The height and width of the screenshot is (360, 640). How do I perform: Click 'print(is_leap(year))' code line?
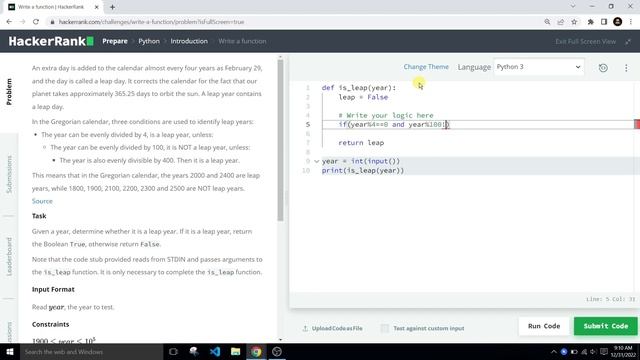(x=363, y=171)
